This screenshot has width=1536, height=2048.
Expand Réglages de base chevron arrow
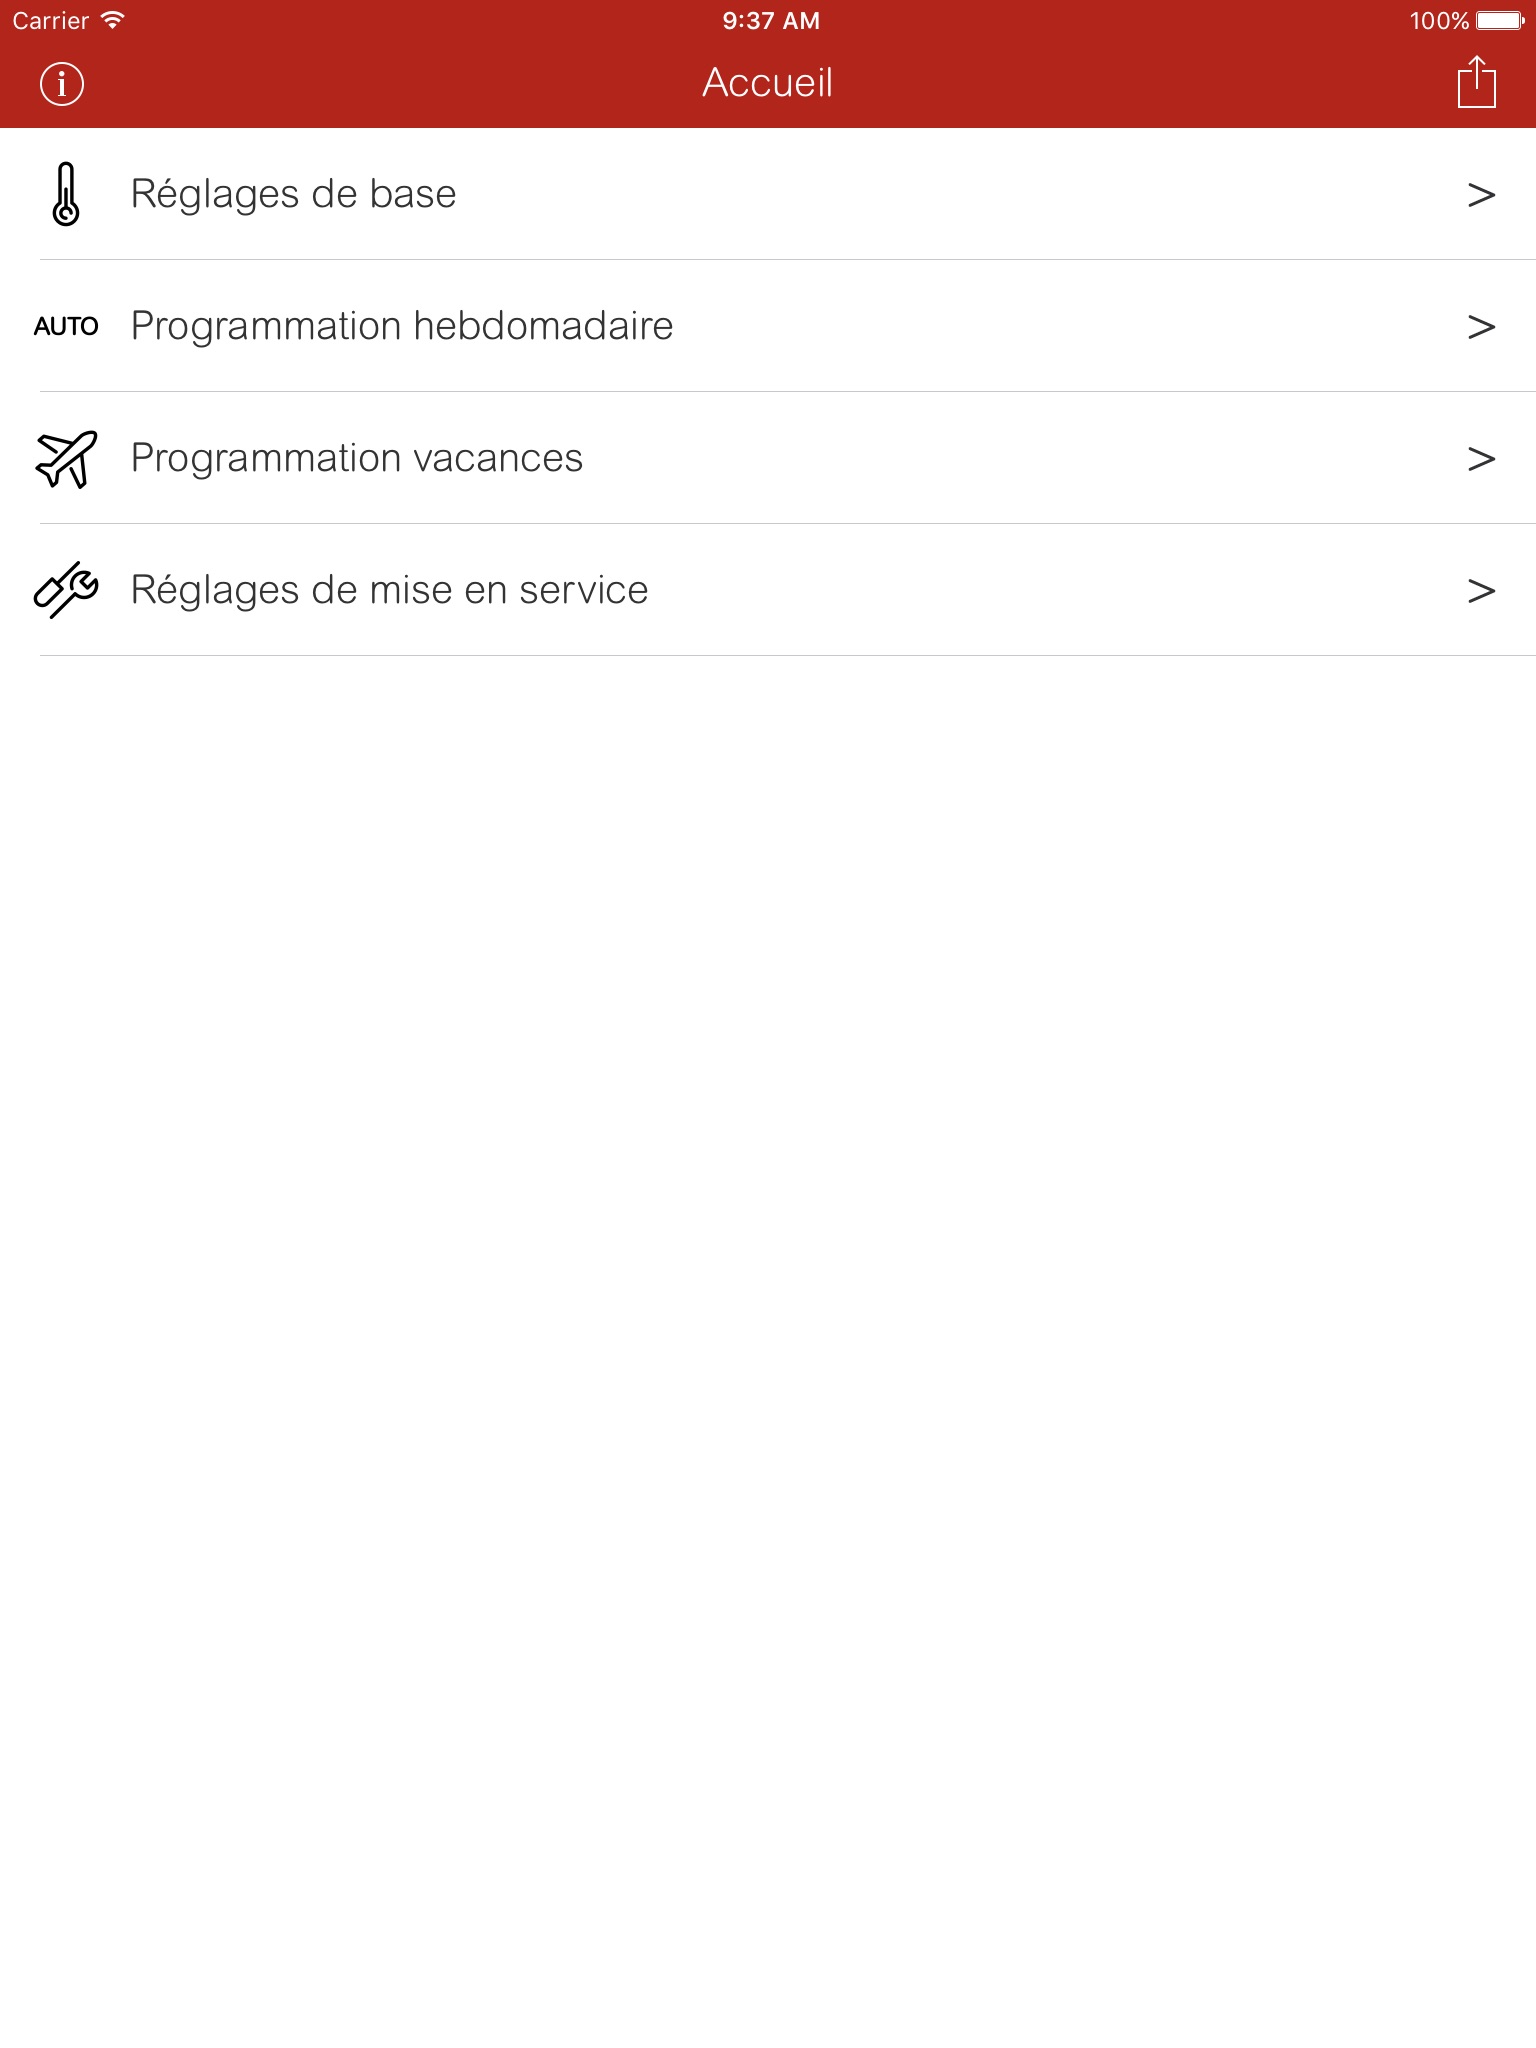1481,194
